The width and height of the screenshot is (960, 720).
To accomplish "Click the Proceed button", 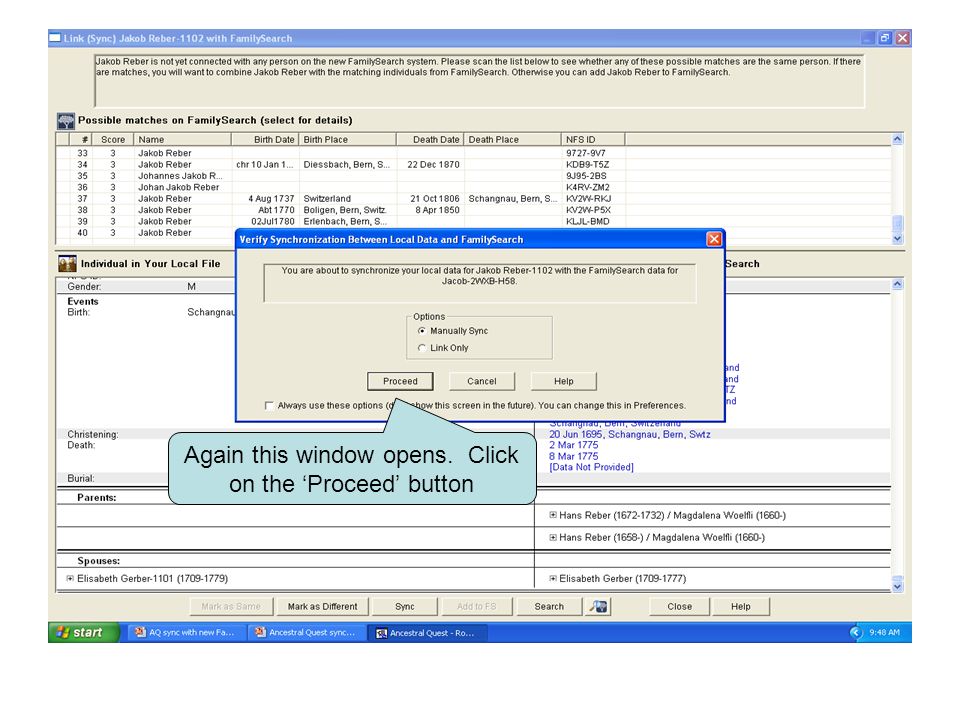I will (400, 381).
